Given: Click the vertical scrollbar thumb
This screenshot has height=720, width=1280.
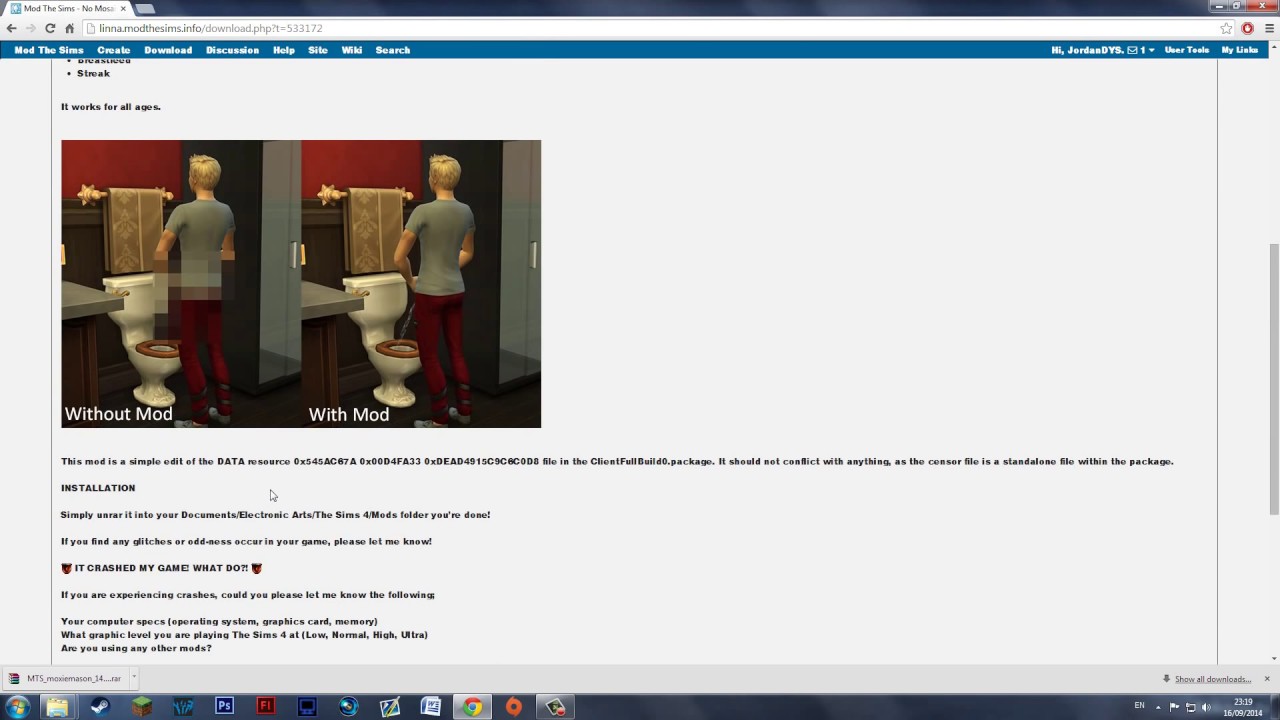Looking at the screenshot, I should [x=1273, y=380].
